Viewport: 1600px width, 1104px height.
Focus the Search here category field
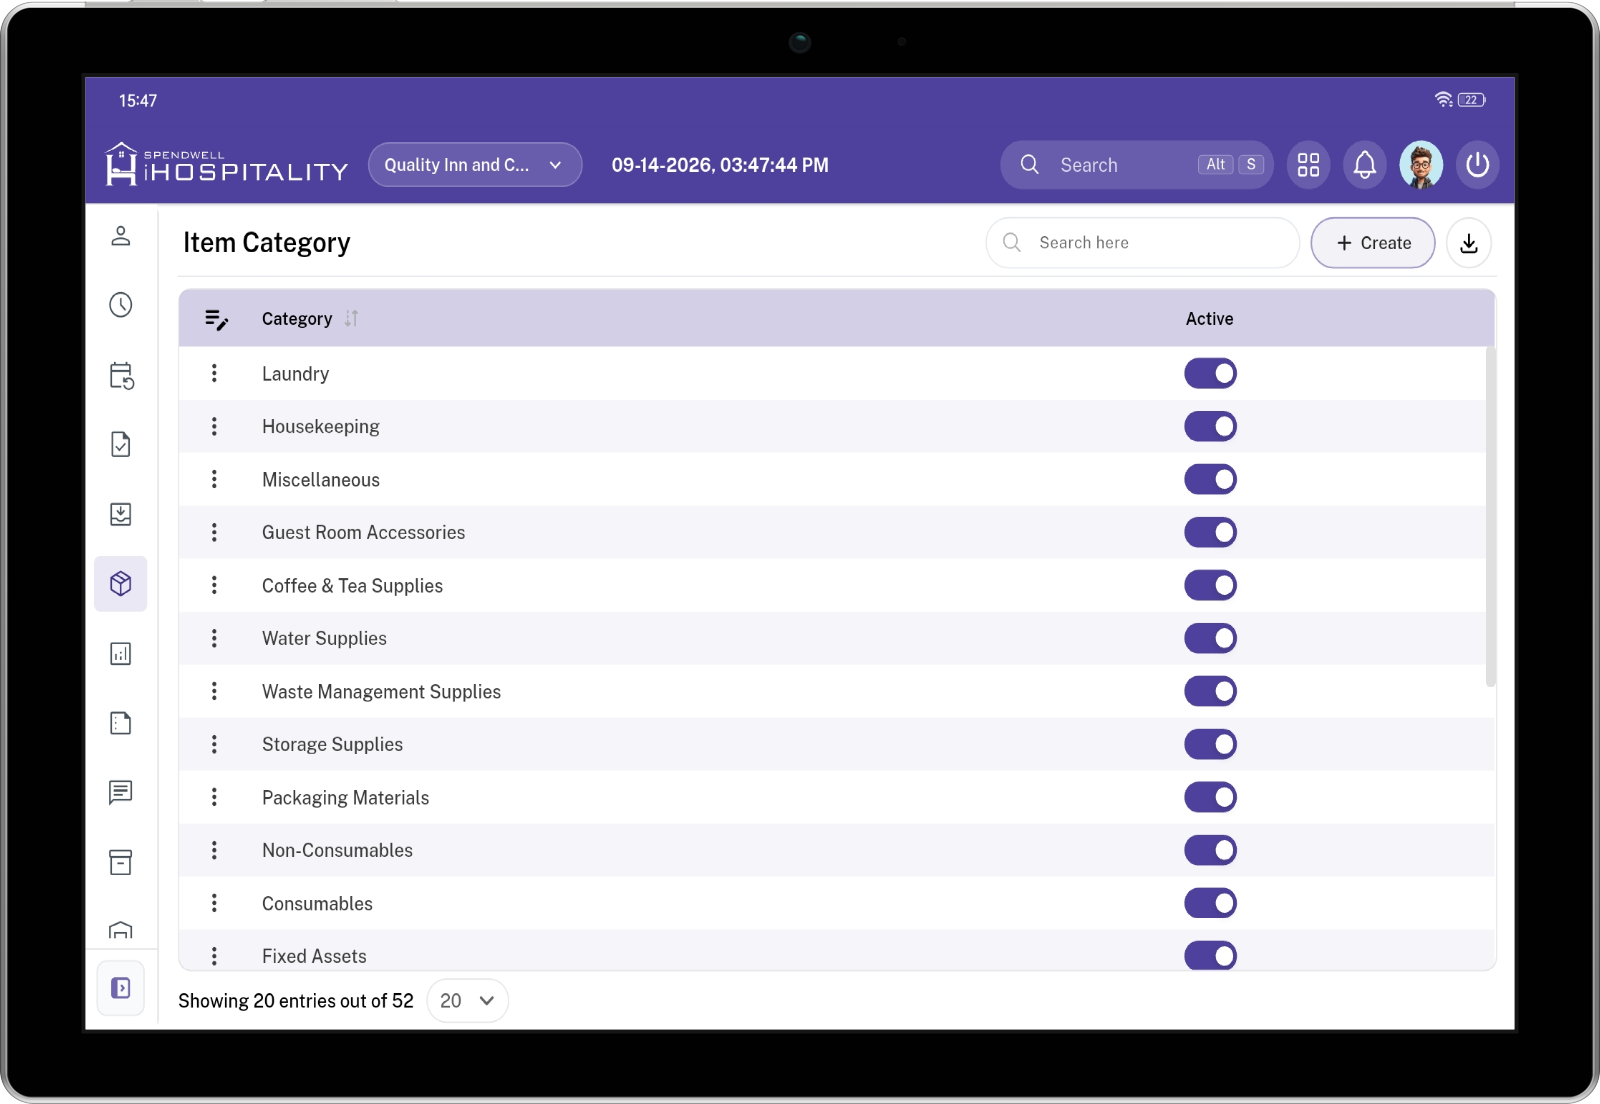(x=1142, y=243)
